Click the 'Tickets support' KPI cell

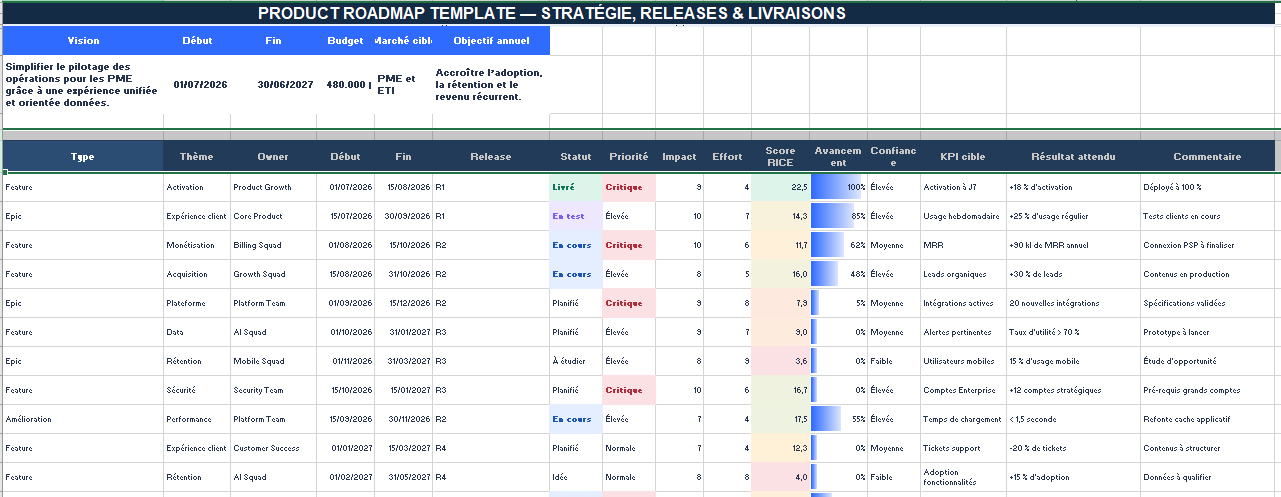(963, 448)
